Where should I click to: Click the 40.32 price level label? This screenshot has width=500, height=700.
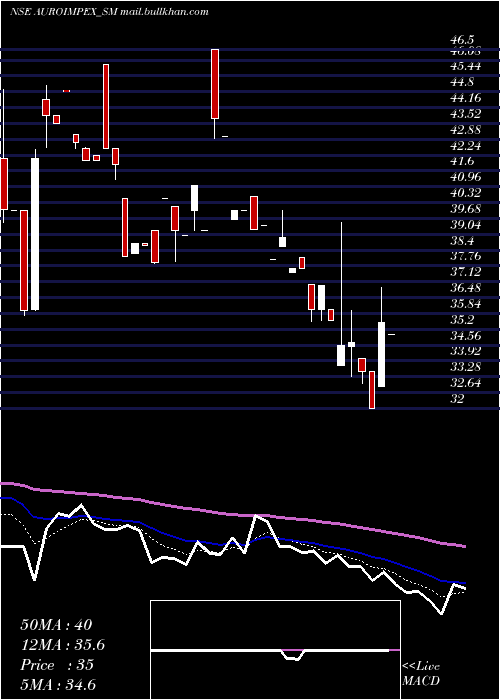466,193
